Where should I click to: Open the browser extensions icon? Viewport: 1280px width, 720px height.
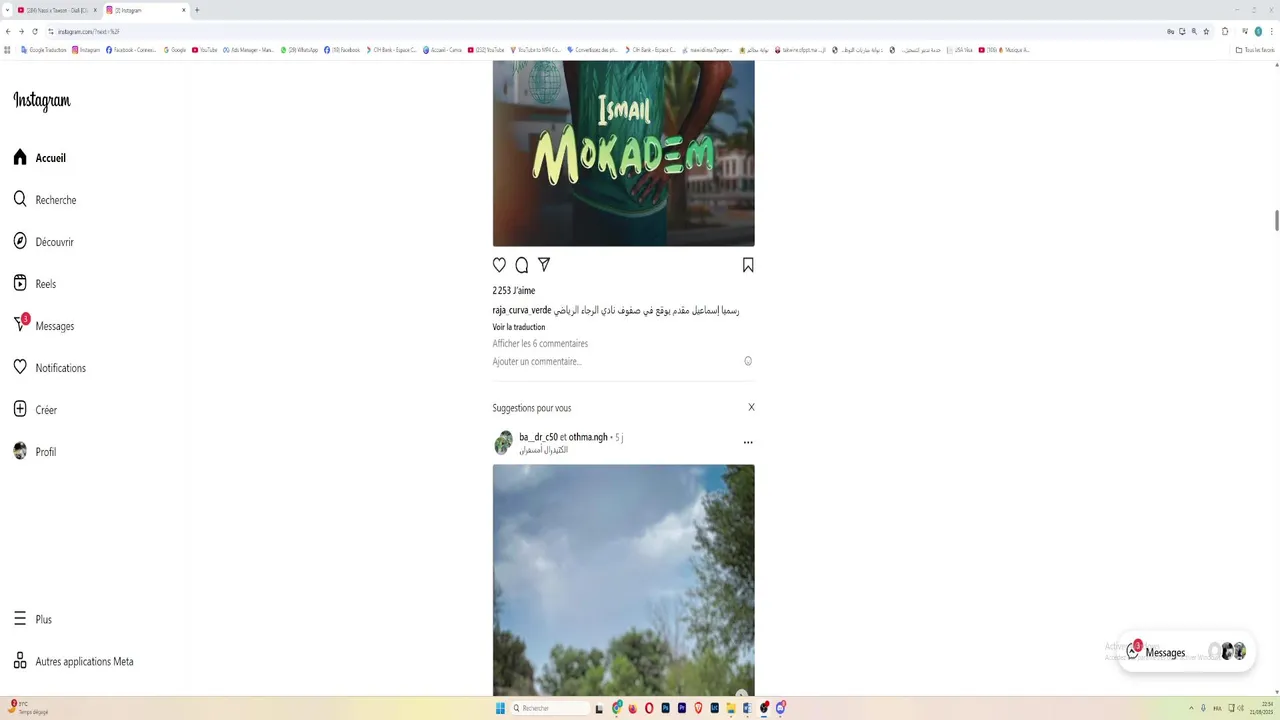[x=1225, y=31]
